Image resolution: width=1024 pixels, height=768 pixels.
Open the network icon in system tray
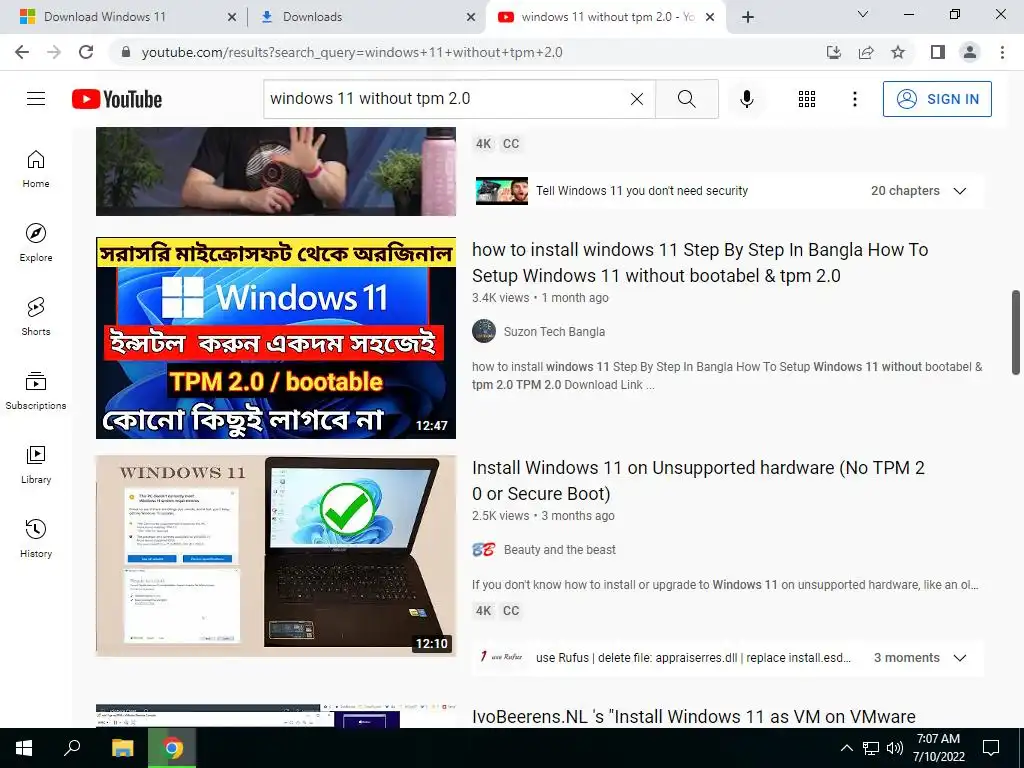(x=871, y=748)
